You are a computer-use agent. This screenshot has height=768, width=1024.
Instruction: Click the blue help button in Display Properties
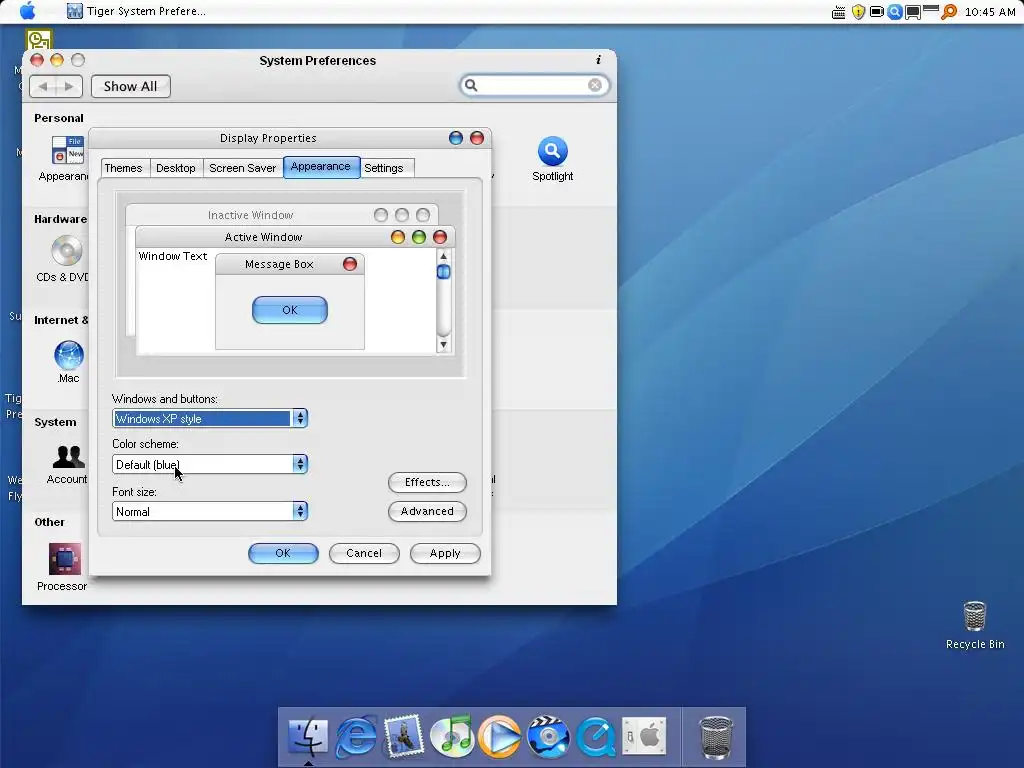[456, 138]
